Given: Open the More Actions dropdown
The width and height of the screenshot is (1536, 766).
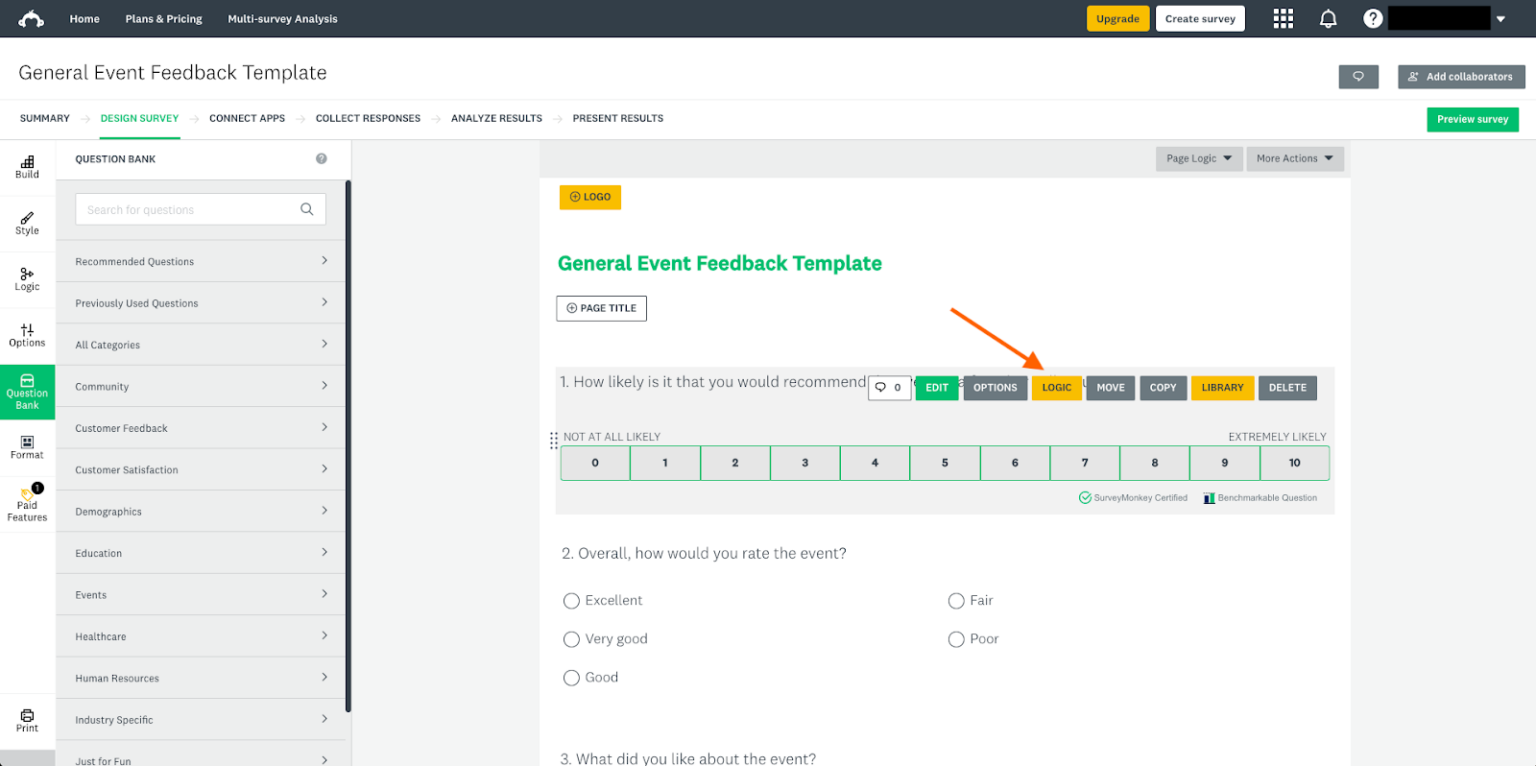Looking at the screenshot, I should 1294,158.
